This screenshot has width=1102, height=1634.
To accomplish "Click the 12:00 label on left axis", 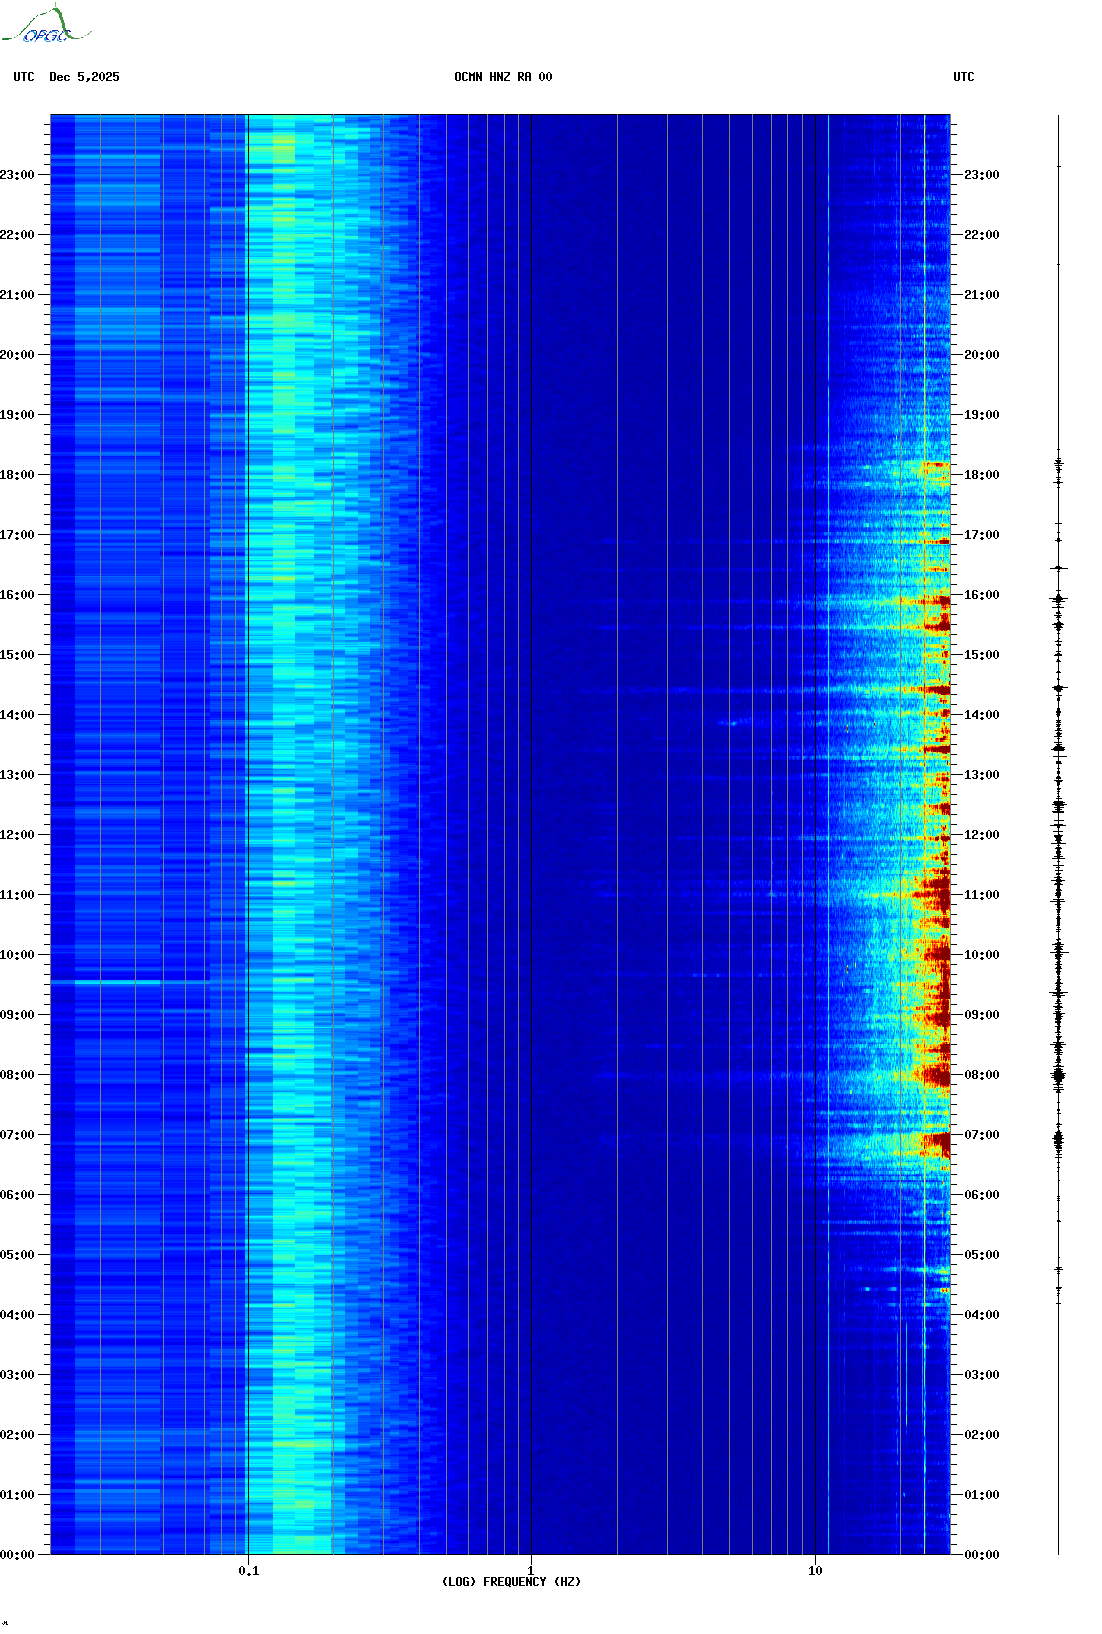I will pos(17,835).
